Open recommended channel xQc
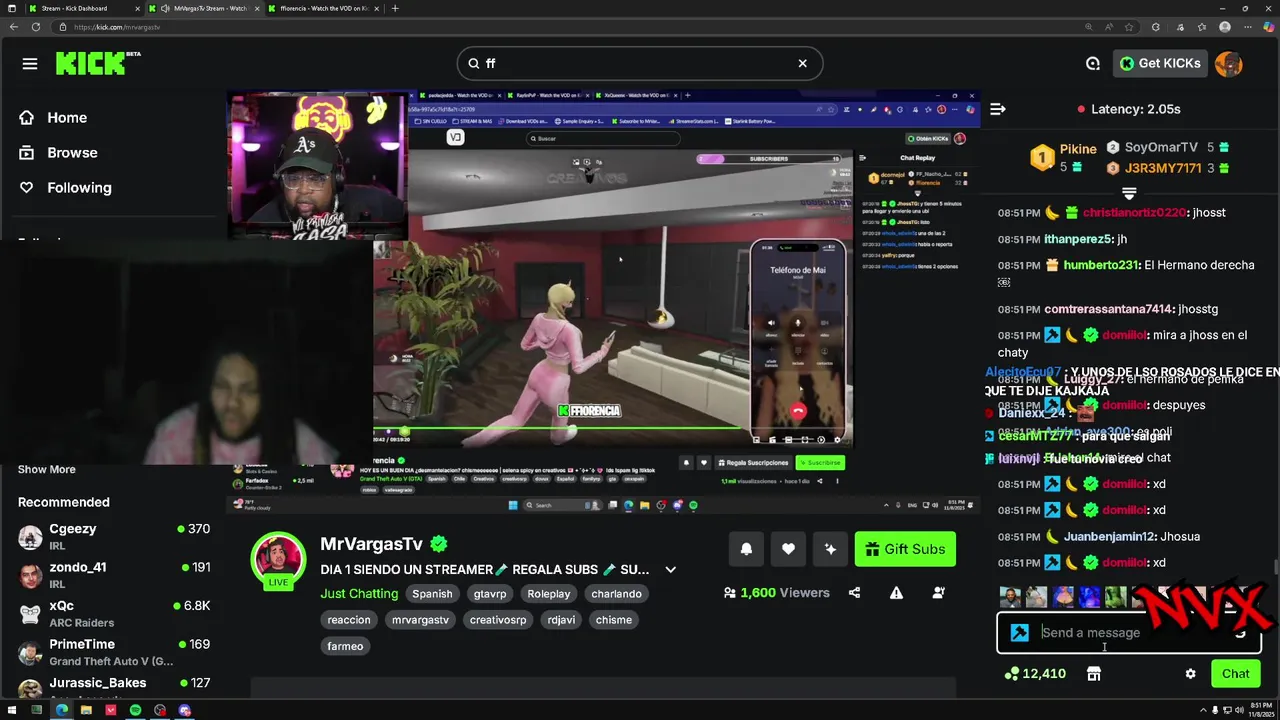Viewport: 1280px width, 720px height. [114, 613]
